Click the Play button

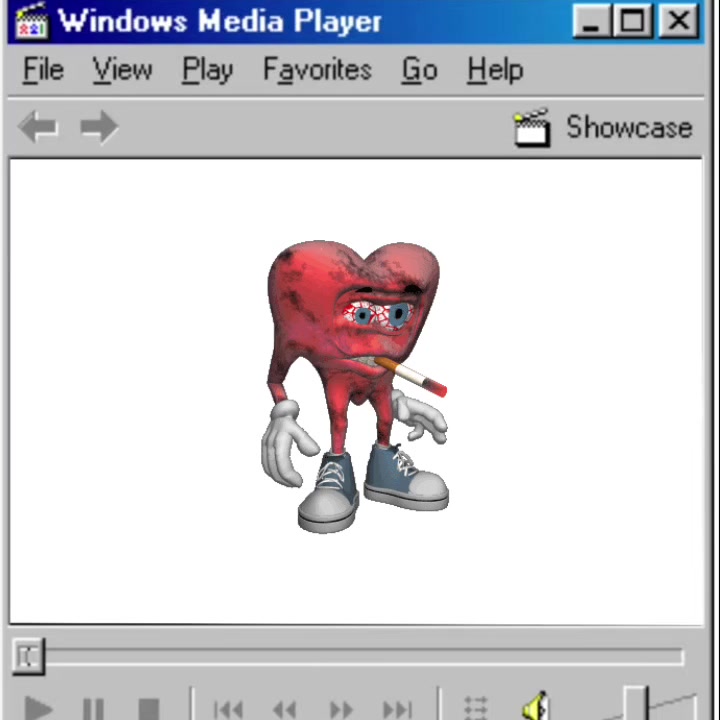38,708
